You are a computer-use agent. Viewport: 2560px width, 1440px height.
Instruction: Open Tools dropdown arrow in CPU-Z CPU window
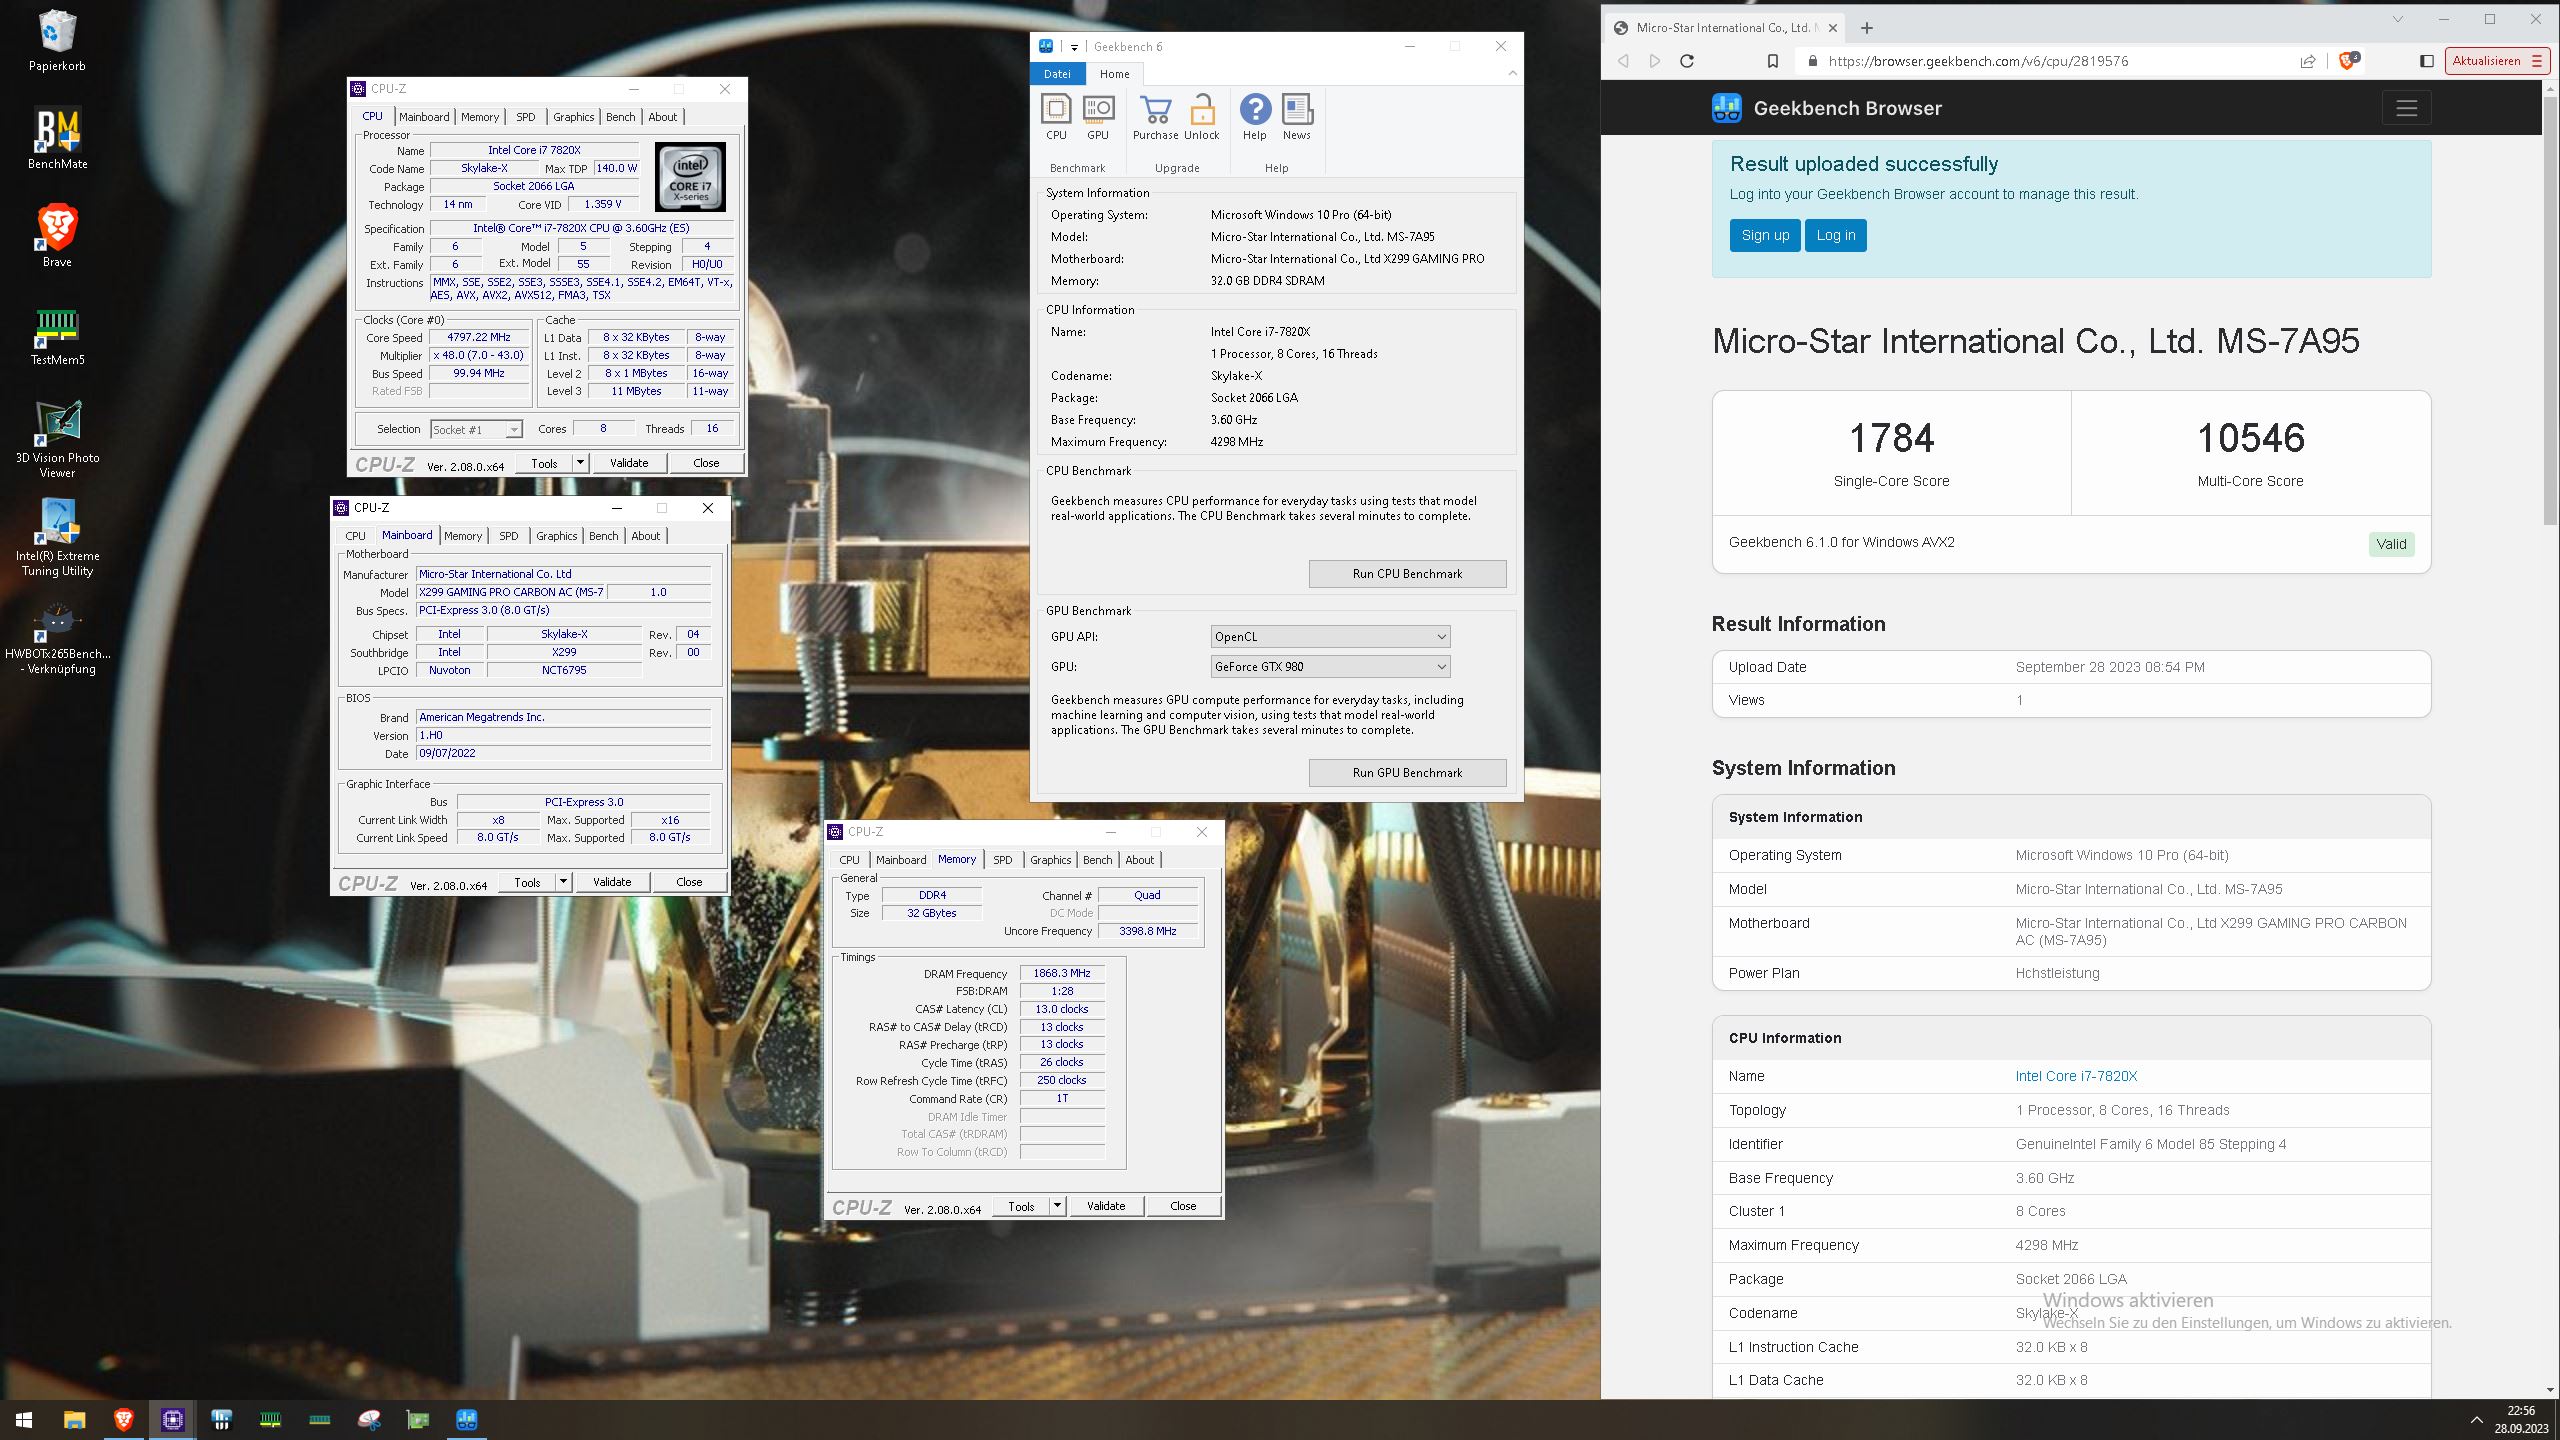click(x=580, y=463)
